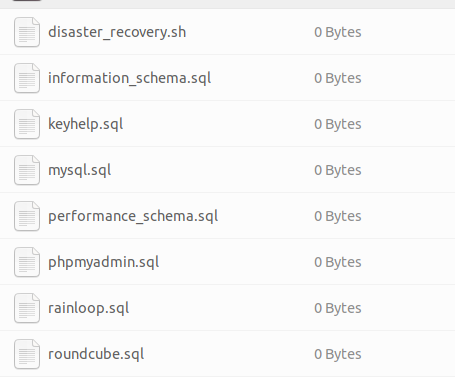Click the 0 Bytes size of roundcube.sql
Viewport: 455px width, 377px height.
coord(338,354)
